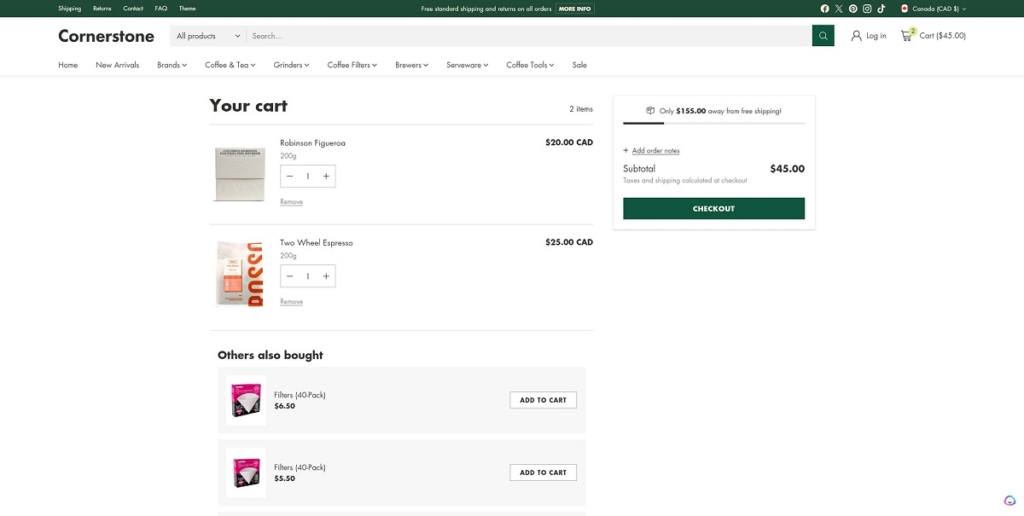Image resolution: width=1024 pixels, height=516 pixels.
Task: Click the Pinterest social icon
Action: [853, 8]
